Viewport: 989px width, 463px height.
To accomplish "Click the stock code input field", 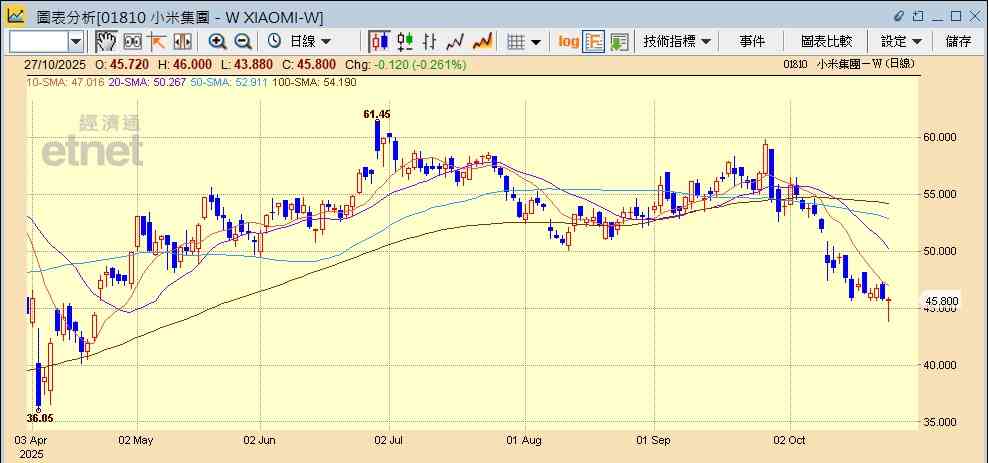I will [x=38, y=41].
